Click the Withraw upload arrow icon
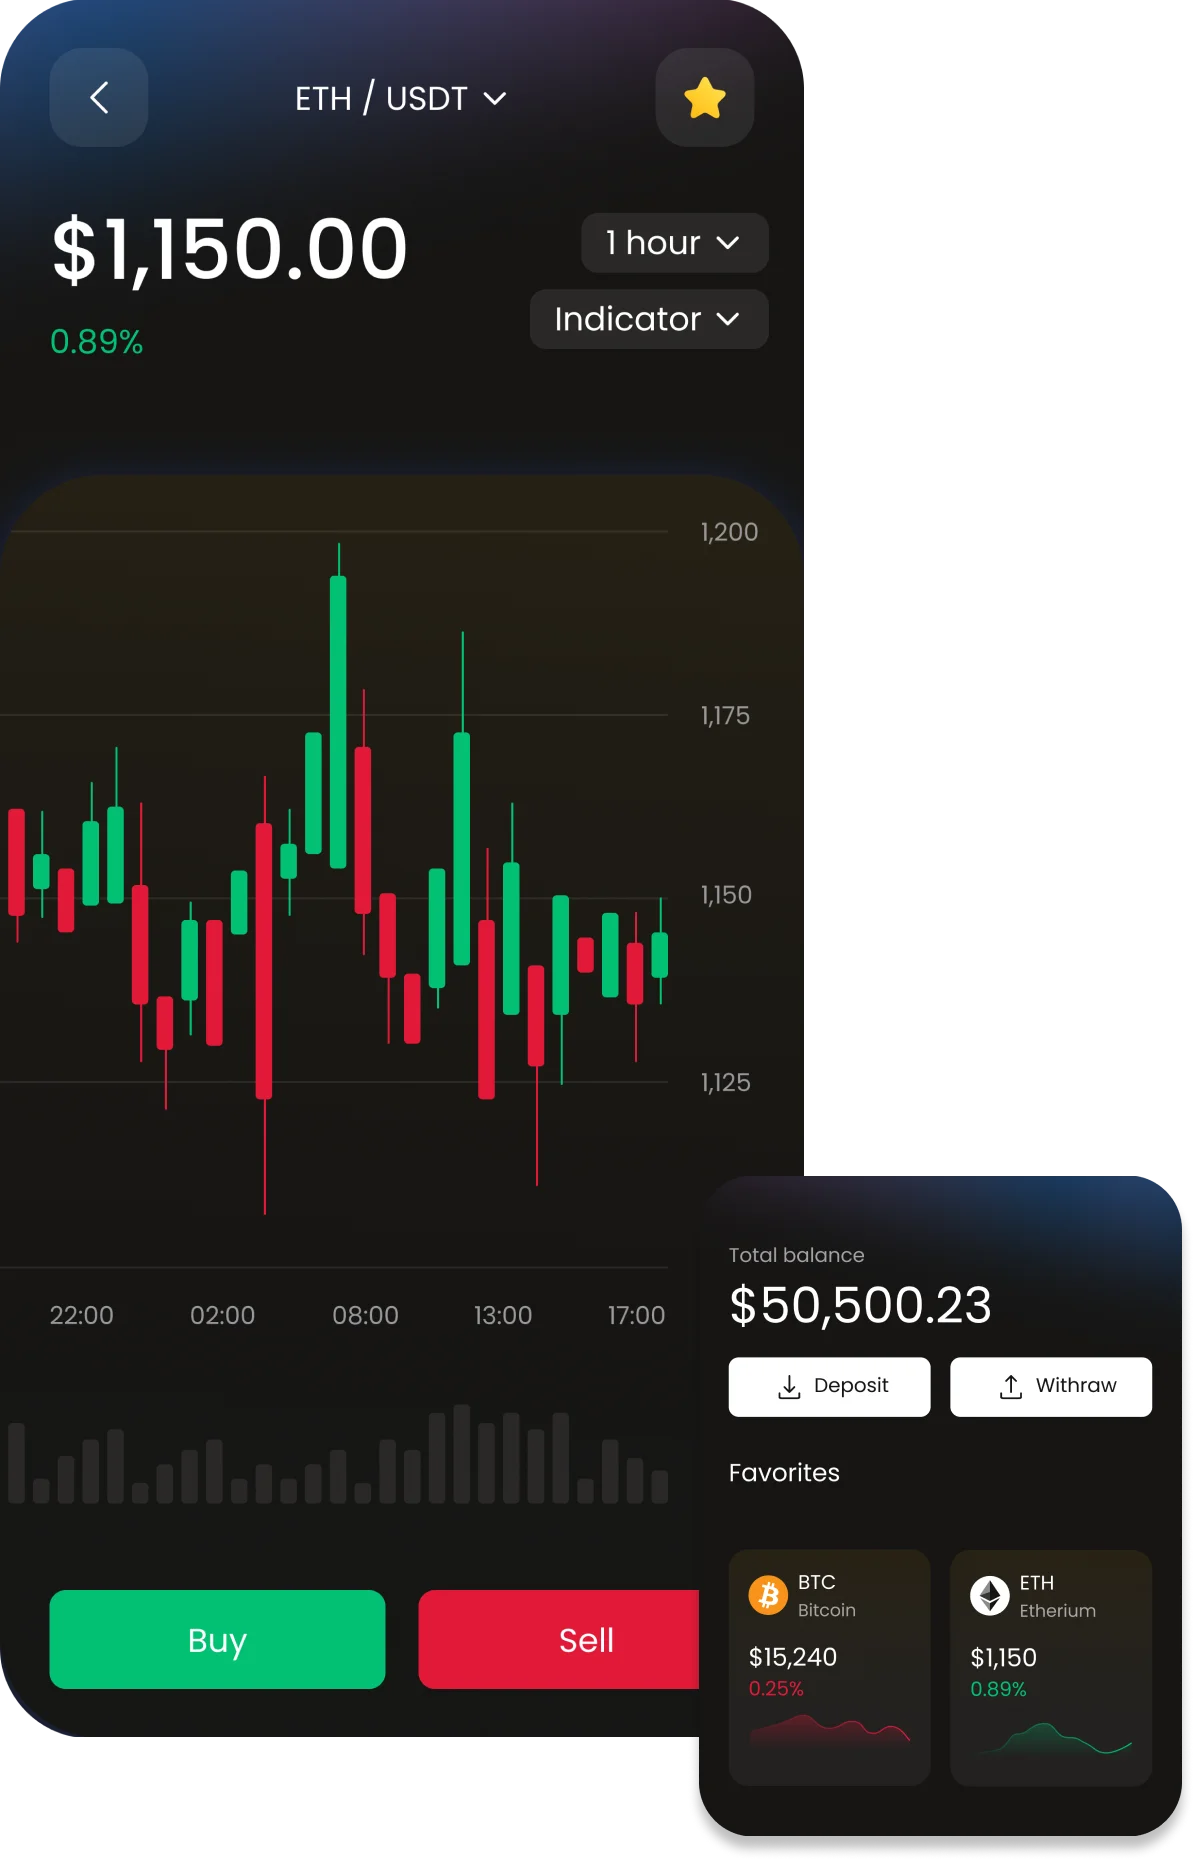Image resolution: width=1194 pixels, height=1860 pixels. 1011,1387
